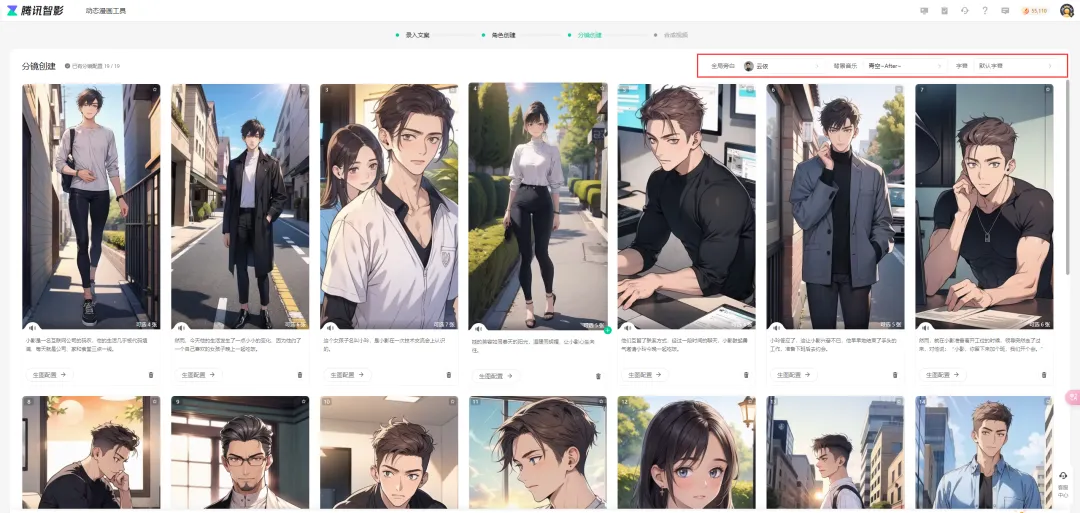Toggle selection box on storyboard card 1 corner
The width and height of the screenshot is (1080, 513).
154,89
